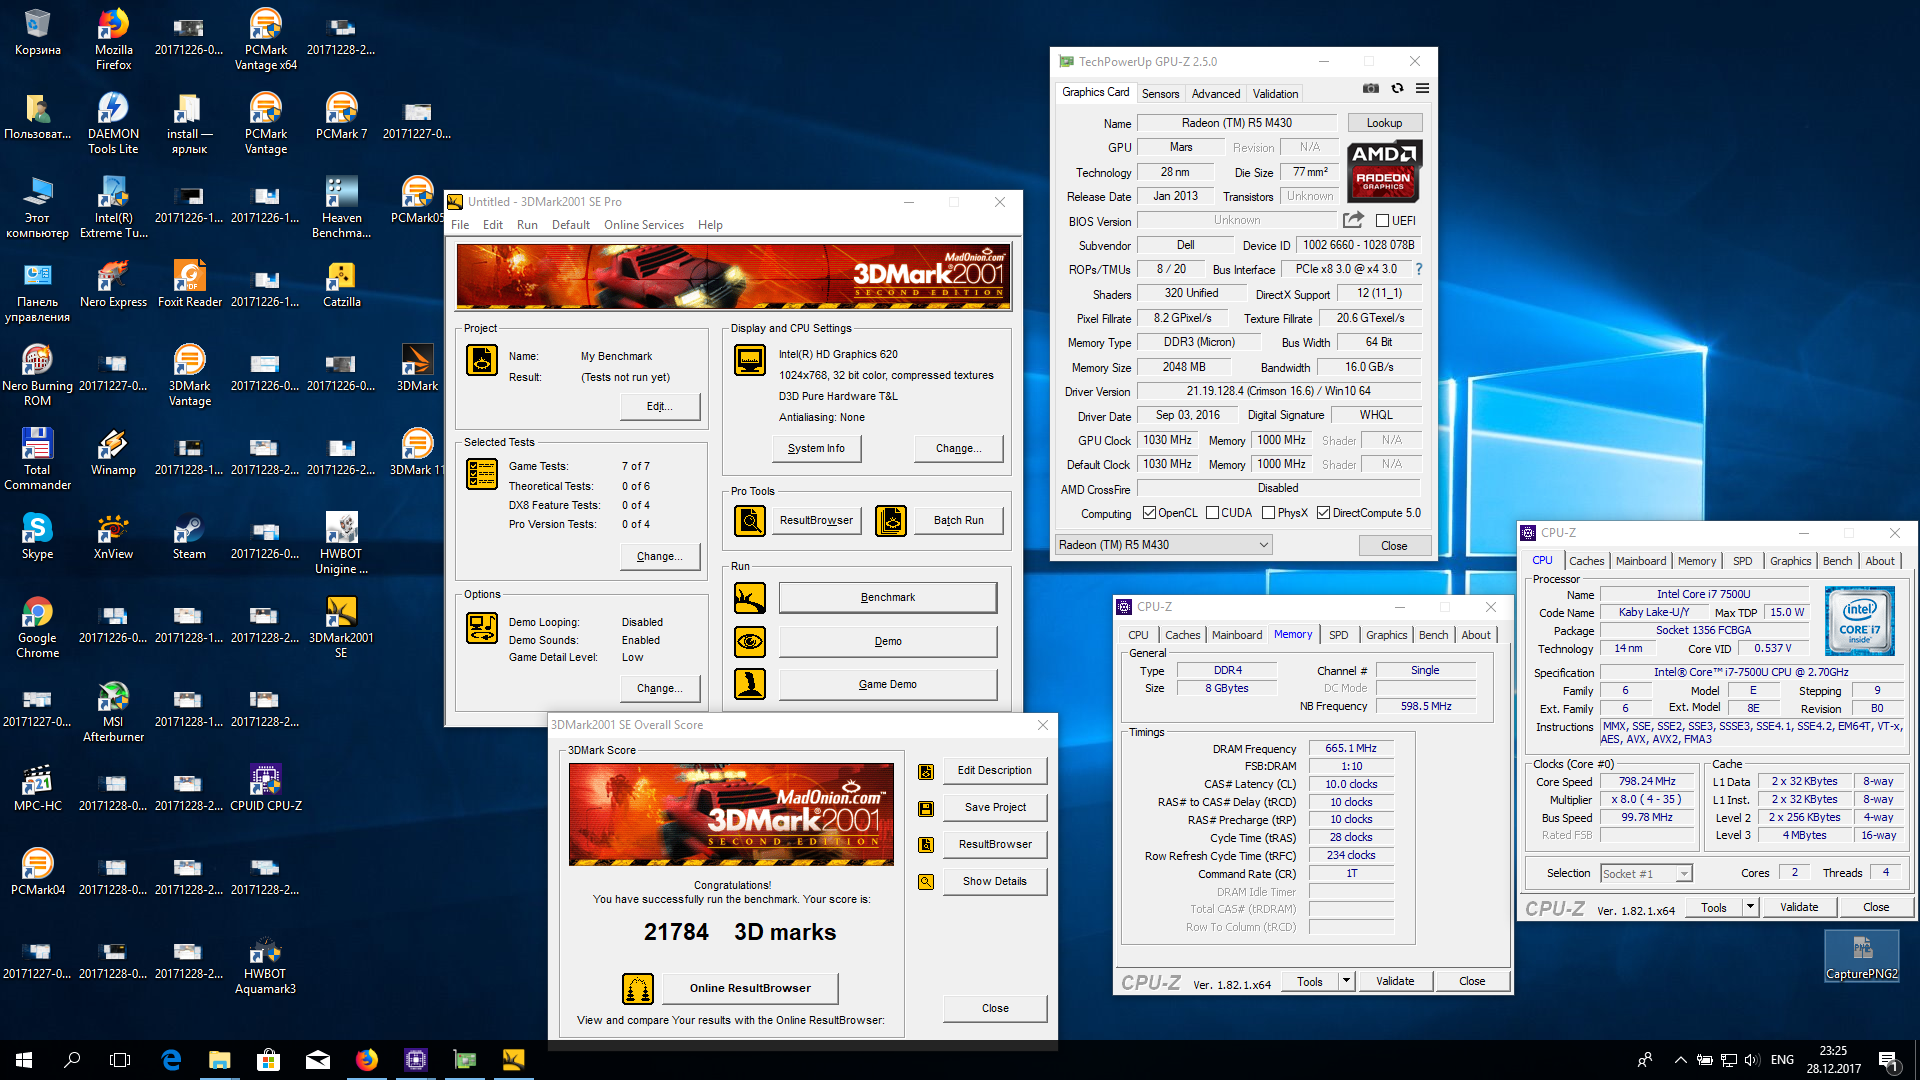Click the CapturePNG2 desktop icon
Image resolution: width=1920 pixels, height=1080 pixels.
tap(1861, 956)
